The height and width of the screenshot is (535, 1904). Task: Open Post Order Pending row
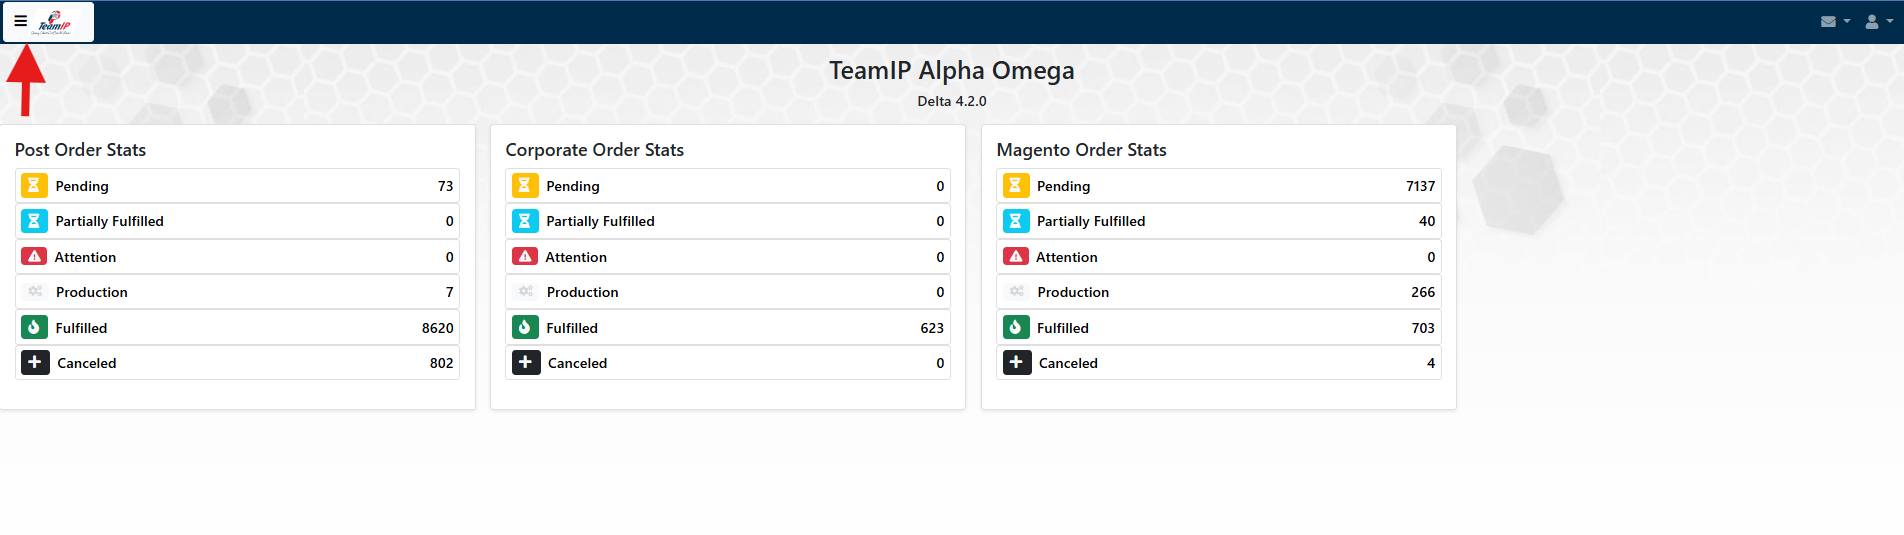[237, 186]
